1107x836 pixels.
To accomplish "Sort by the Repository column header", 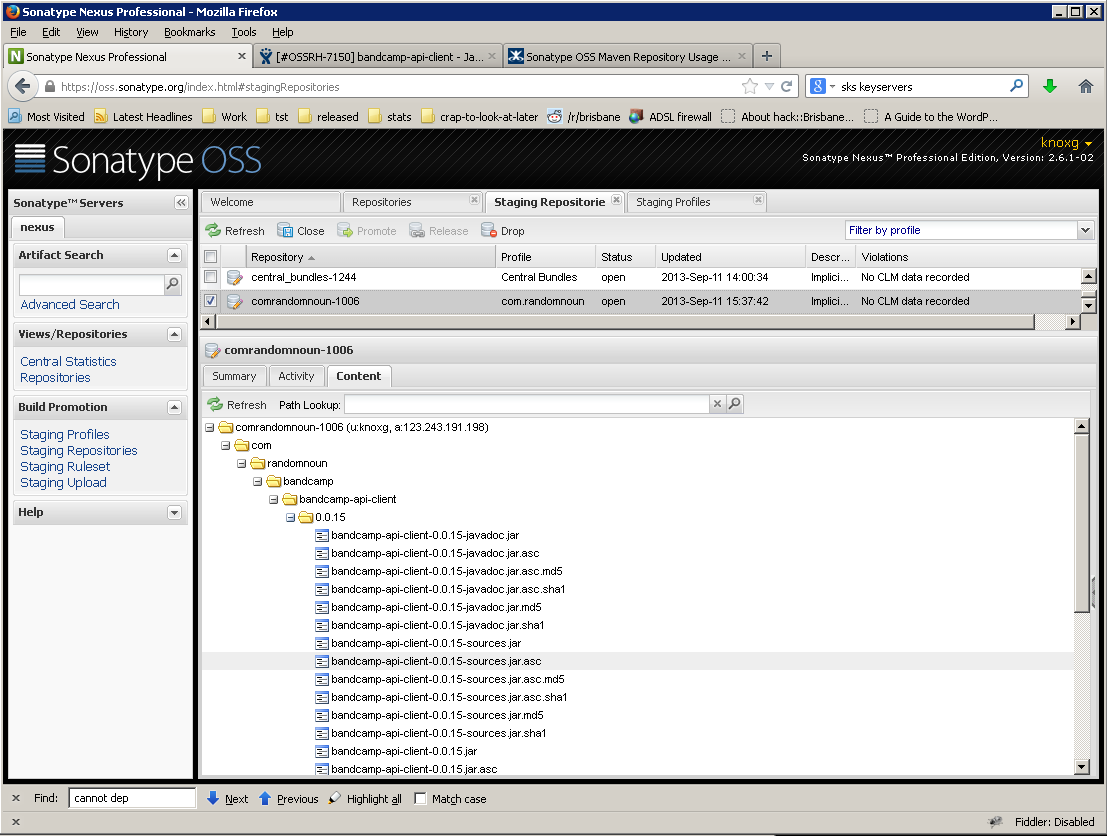I will 371,257.
